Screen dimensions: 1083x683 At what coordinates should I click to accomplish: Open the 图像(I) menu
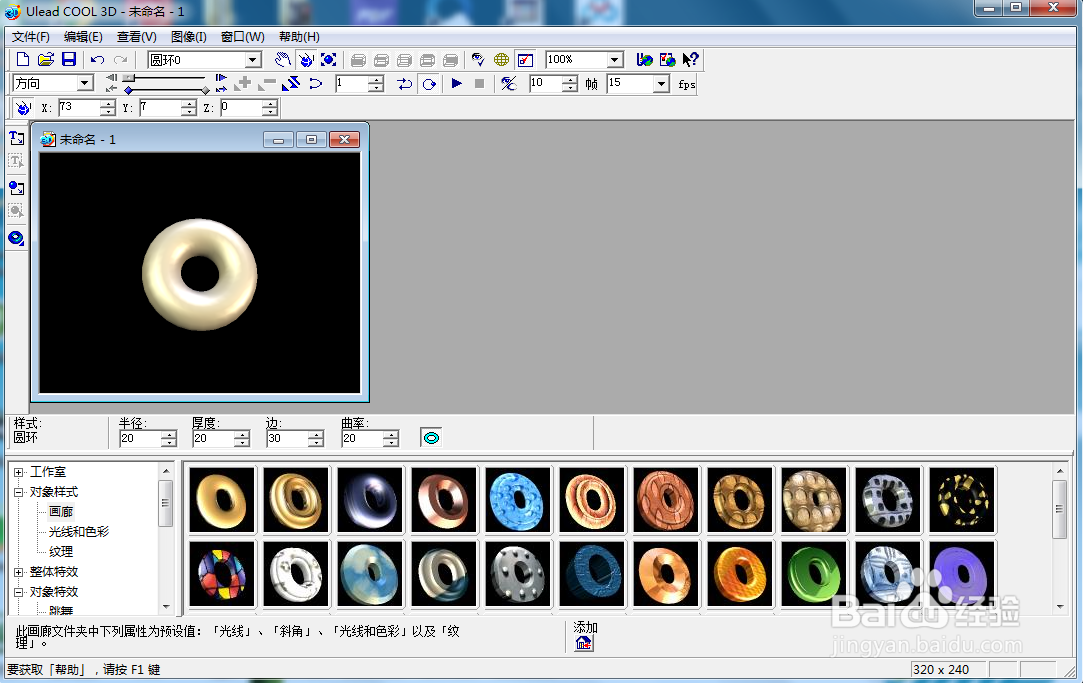coord(189,37)
